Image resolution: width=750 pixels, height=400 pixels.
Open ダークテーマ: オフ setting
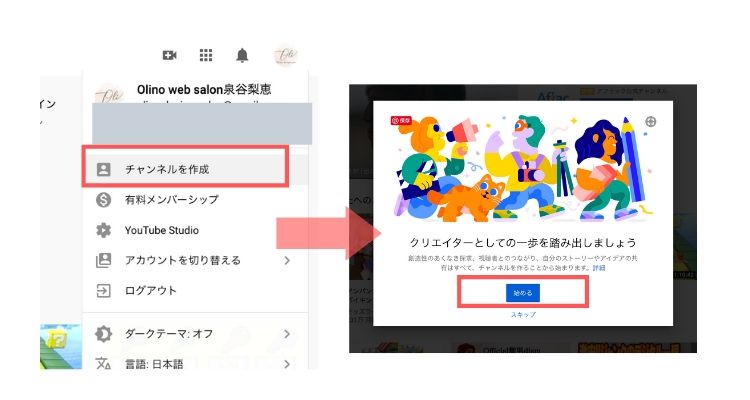tap(195, 333)
